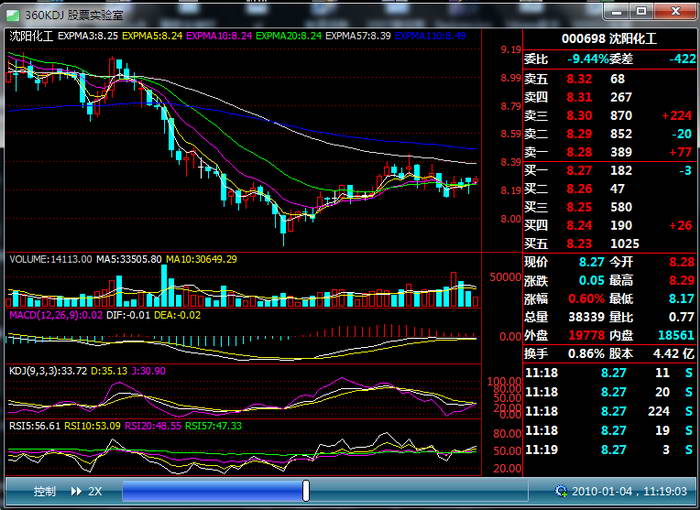Screen dimensions: 700x510
Task: Click the 买五 volume 1025
Action: click(625, 244)
